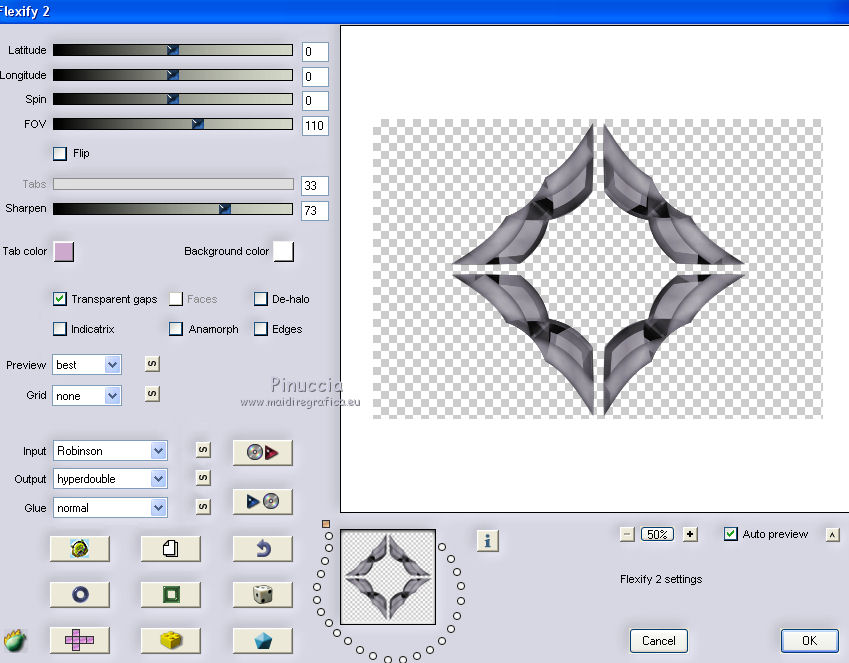Open the Input projection dropdown

[x=110, y=451]
